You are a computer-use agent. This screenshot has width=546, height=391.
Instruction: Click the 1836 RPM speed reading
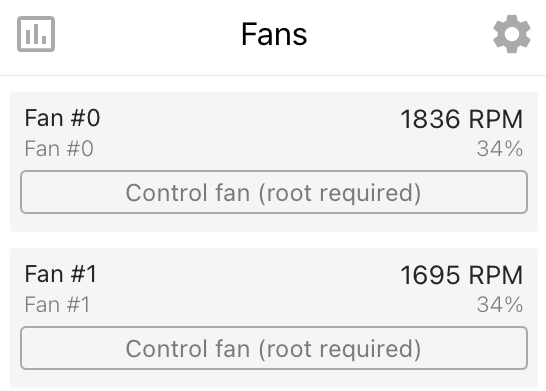coord(461,119)
